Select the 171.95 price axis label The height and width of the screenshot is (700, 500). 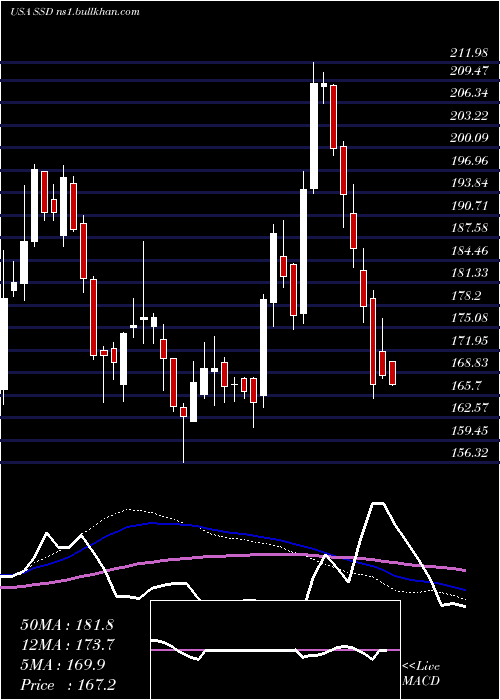tap(469, 340)
